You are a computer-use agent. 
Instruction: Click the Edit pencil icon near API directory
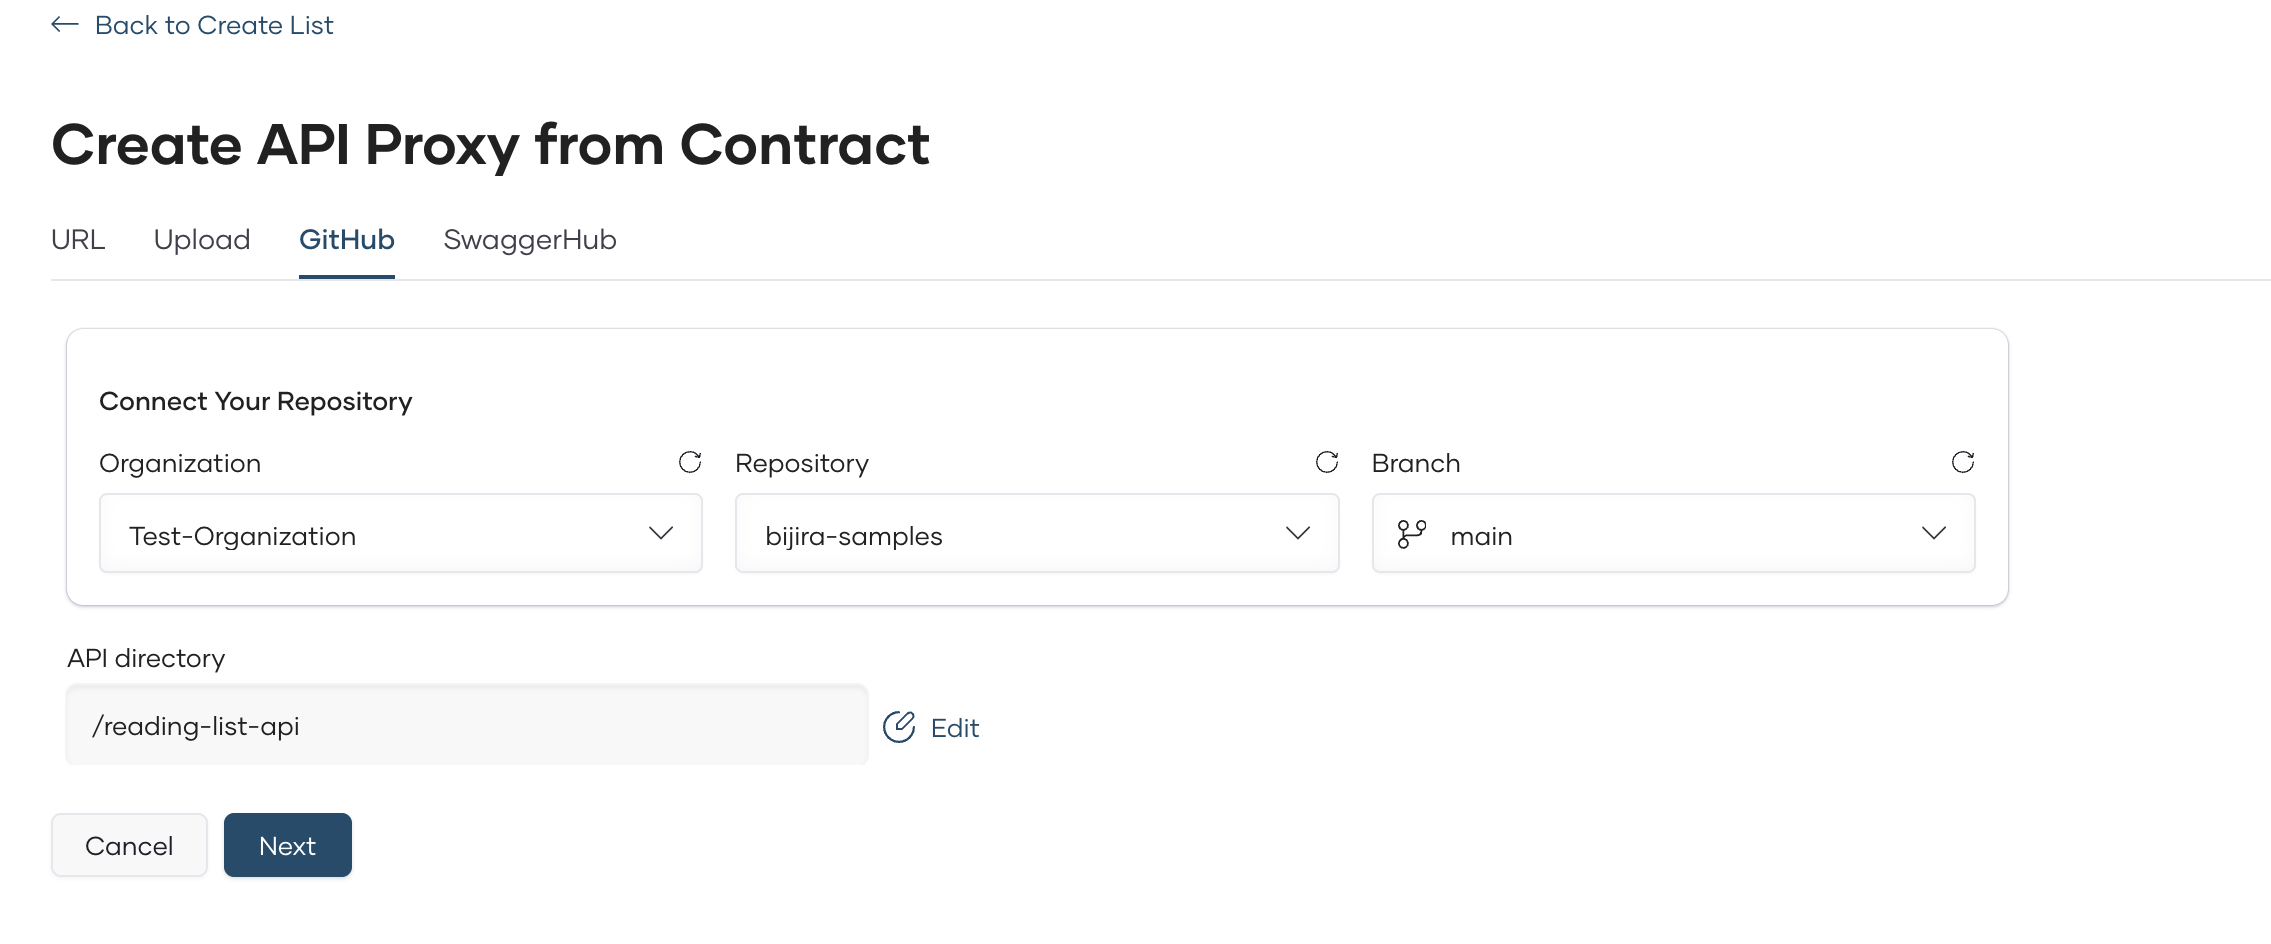(899, 726)
